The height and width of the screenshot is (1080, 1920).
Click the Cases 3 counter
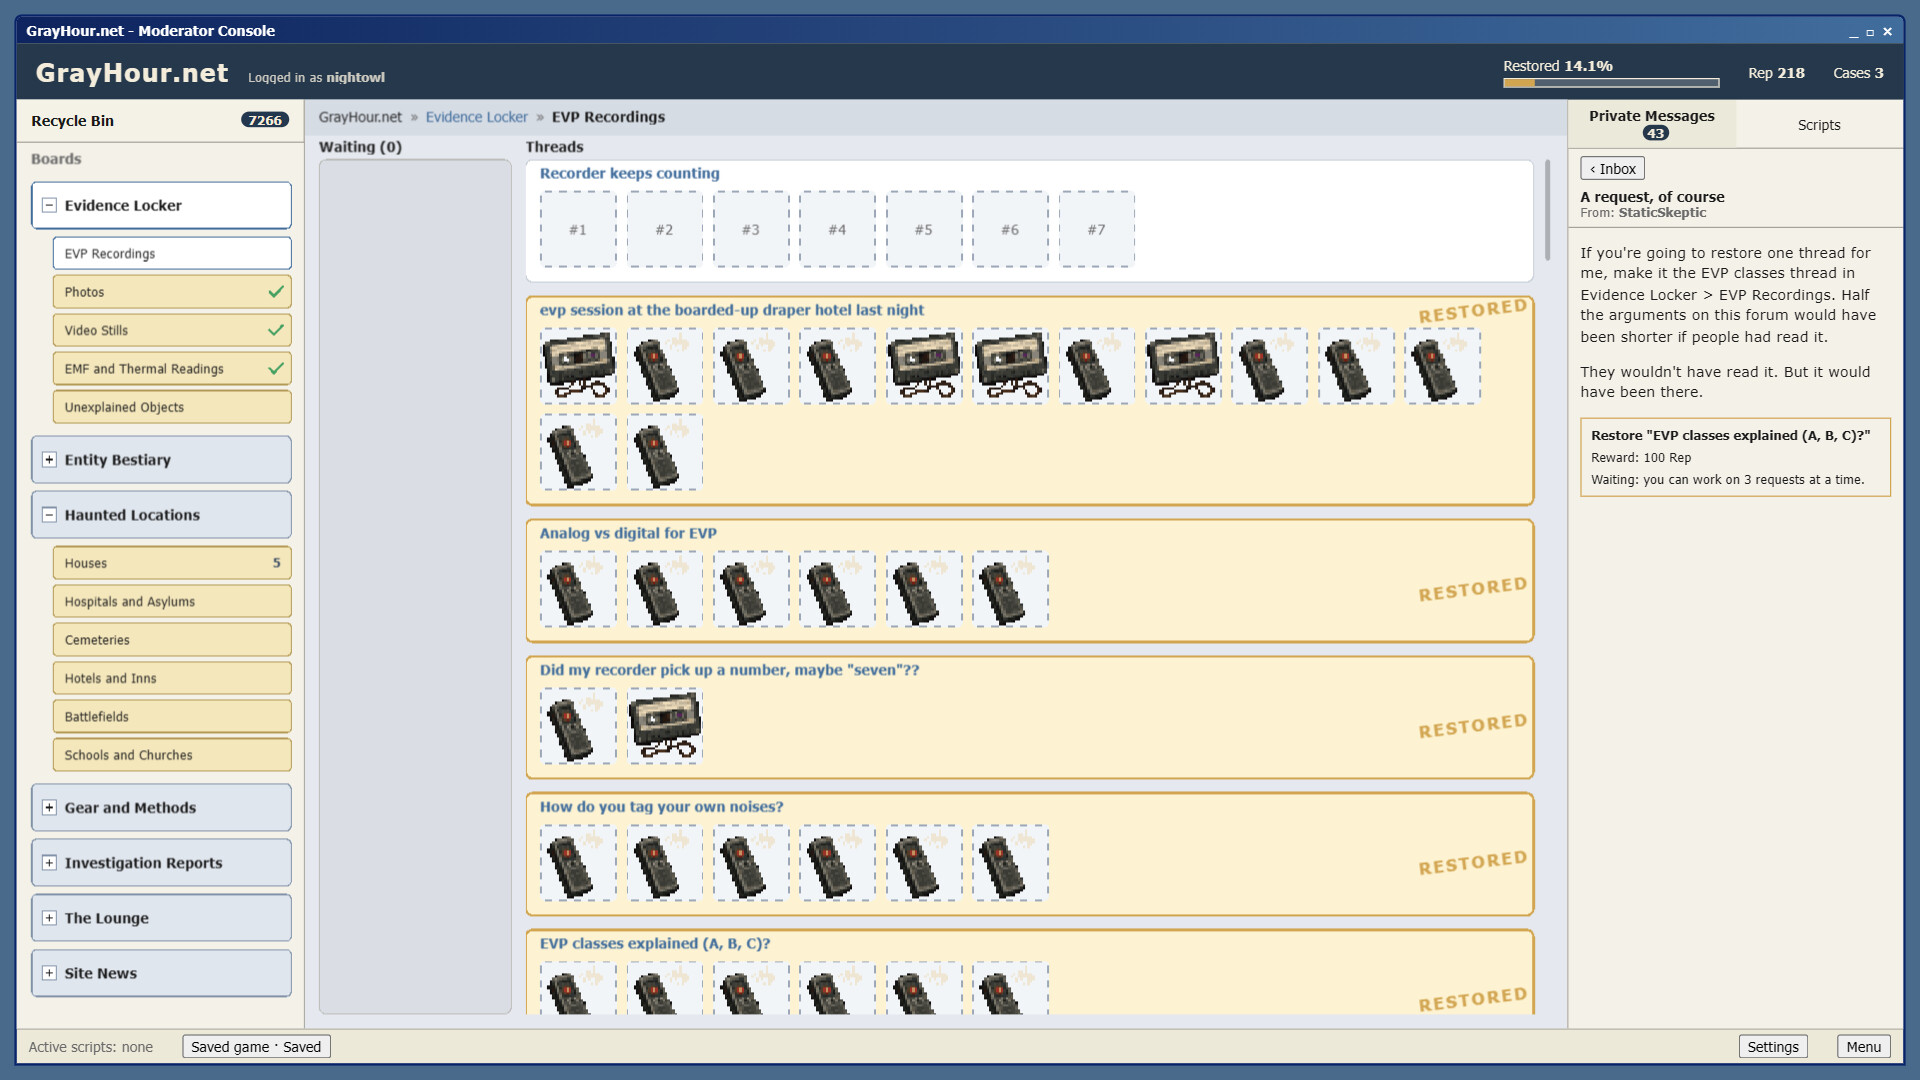pyautogui.click(x=1858, y=73)
